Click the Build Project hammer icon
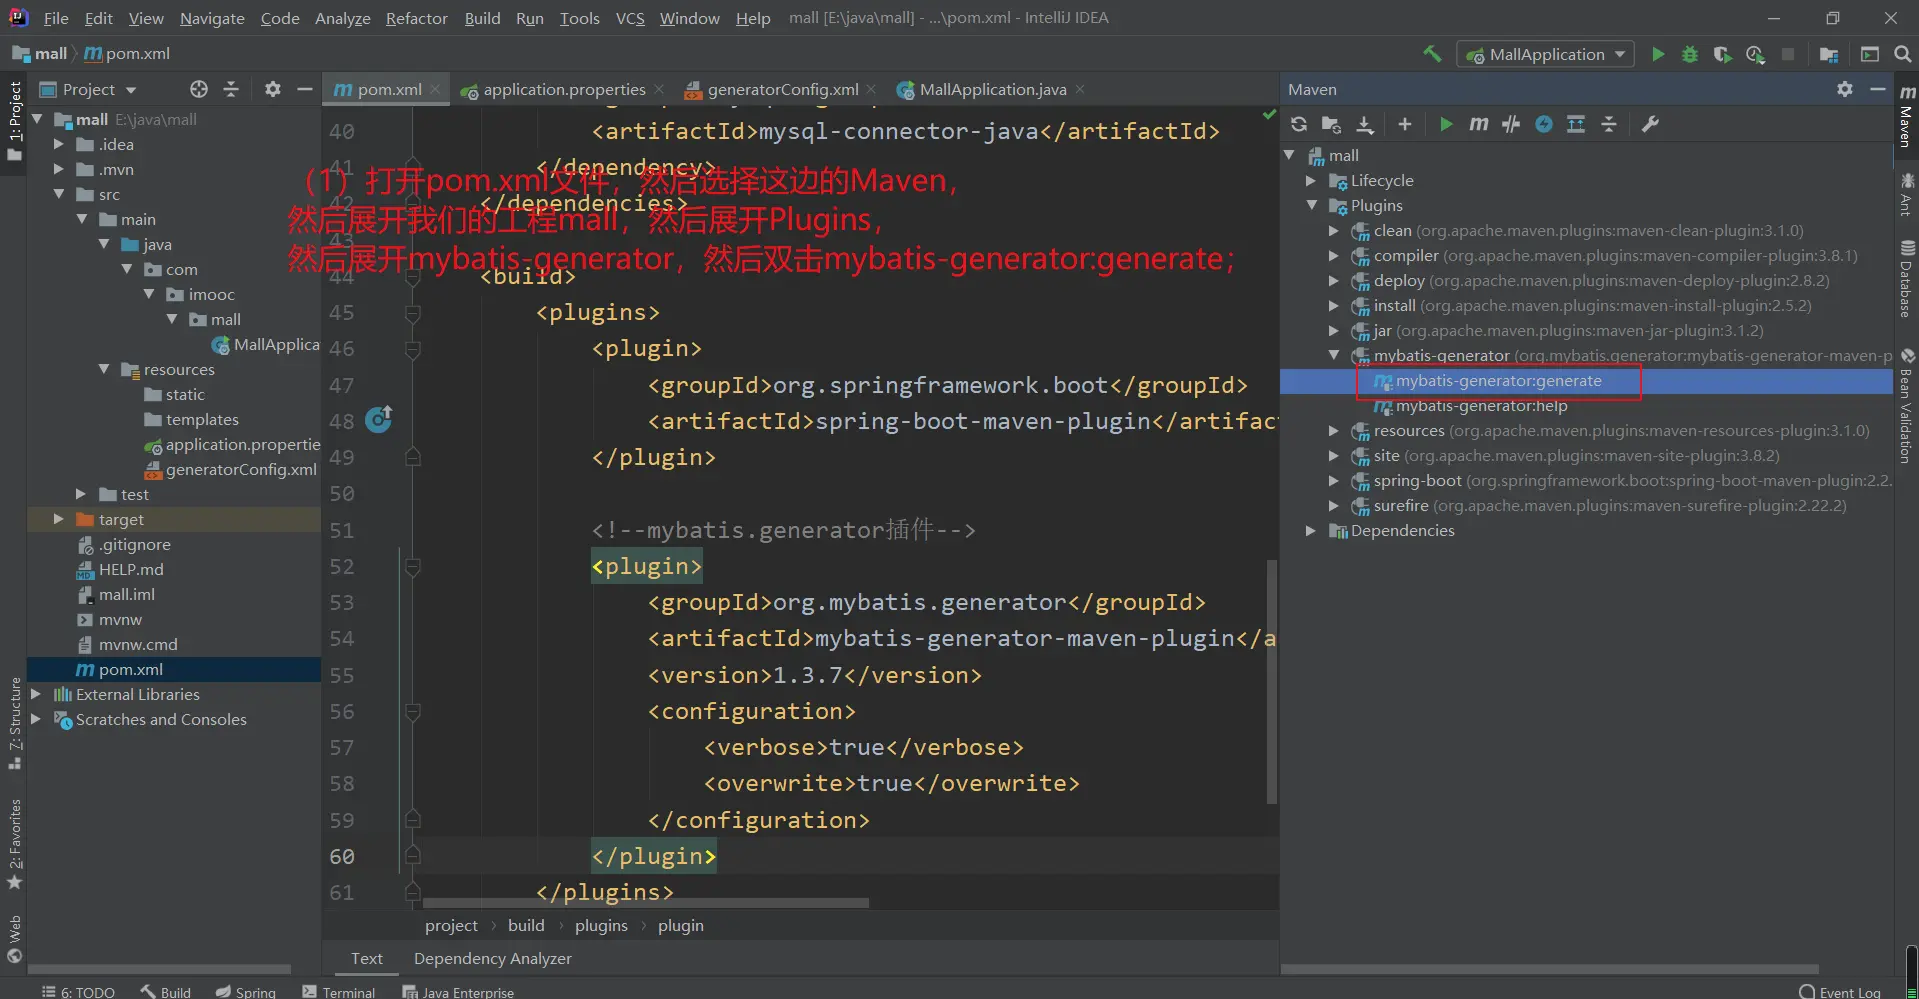The height and width of the screenshot is (999, 1919). click(x=1432, y=54)
